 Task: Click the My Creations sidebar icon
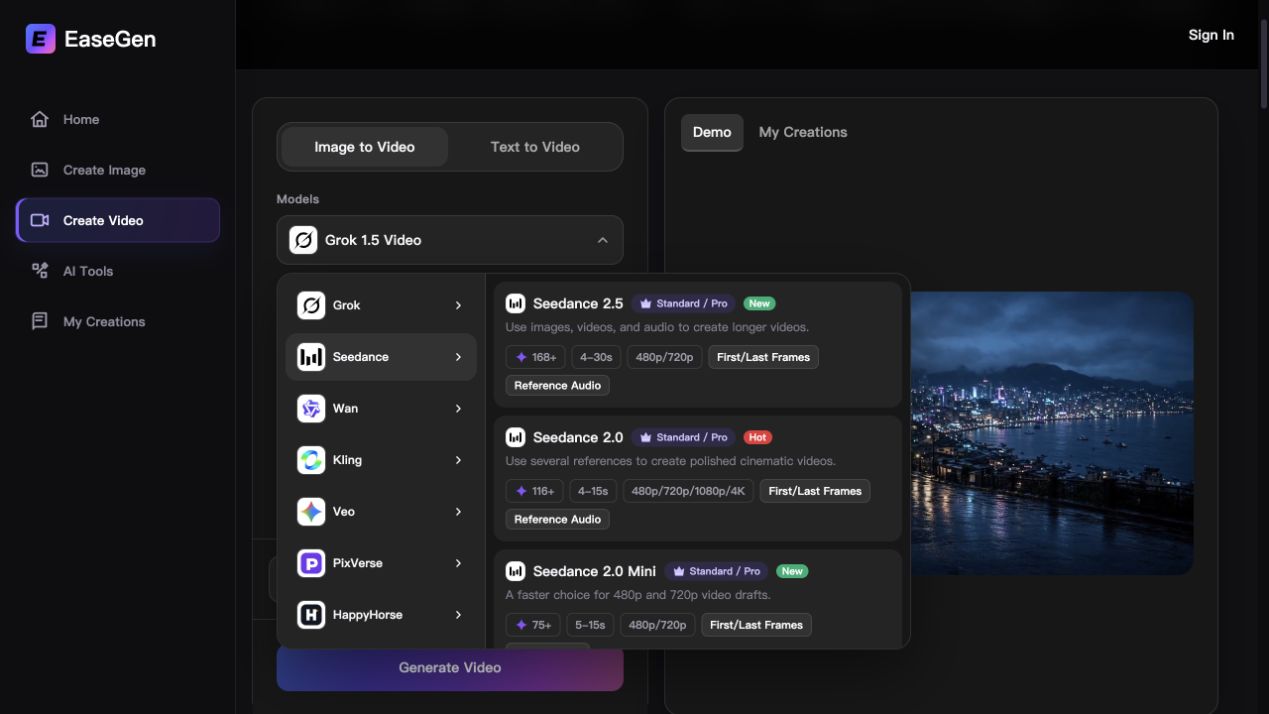pos(40,321)
